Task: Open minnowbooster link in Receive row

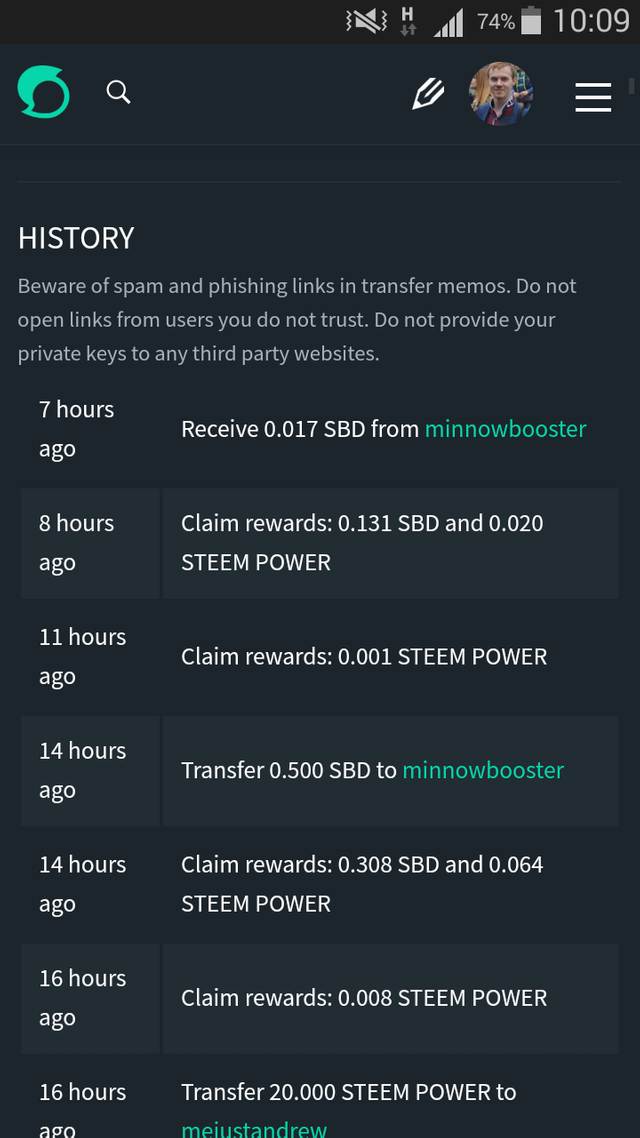Action: 505,429
